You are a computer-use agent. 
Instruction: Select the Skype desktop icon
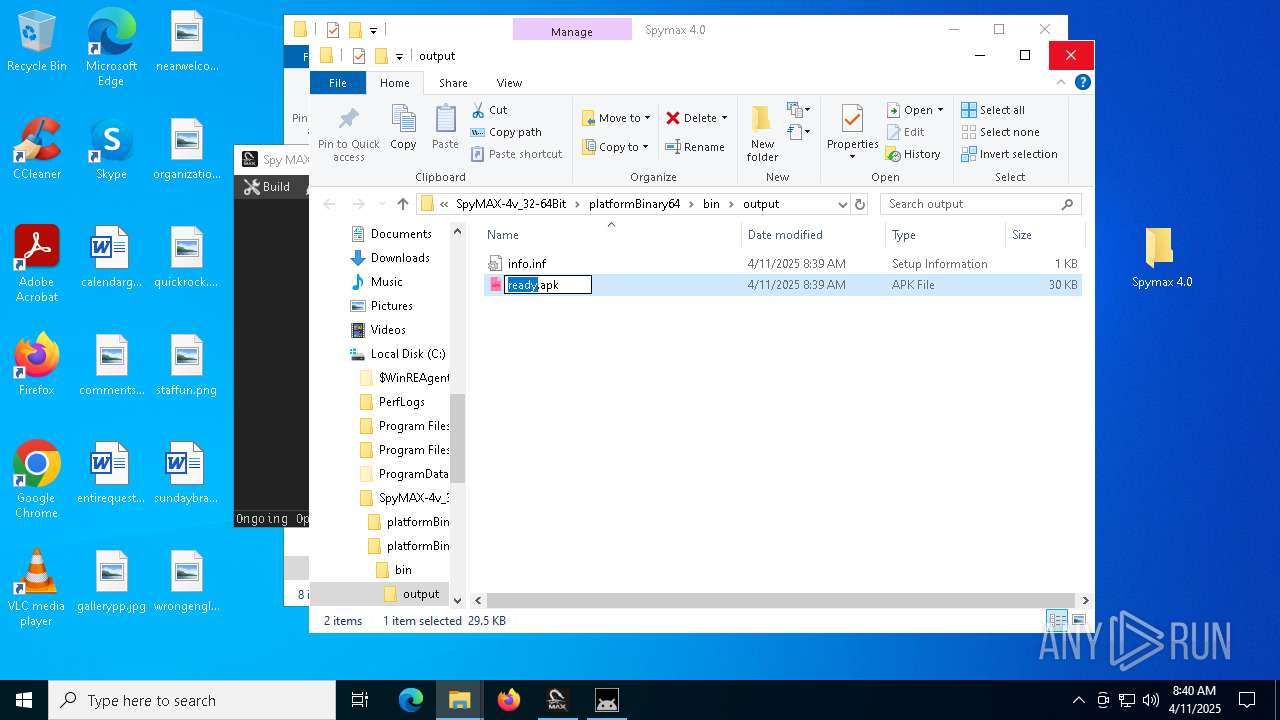click(x=111, y=148)
